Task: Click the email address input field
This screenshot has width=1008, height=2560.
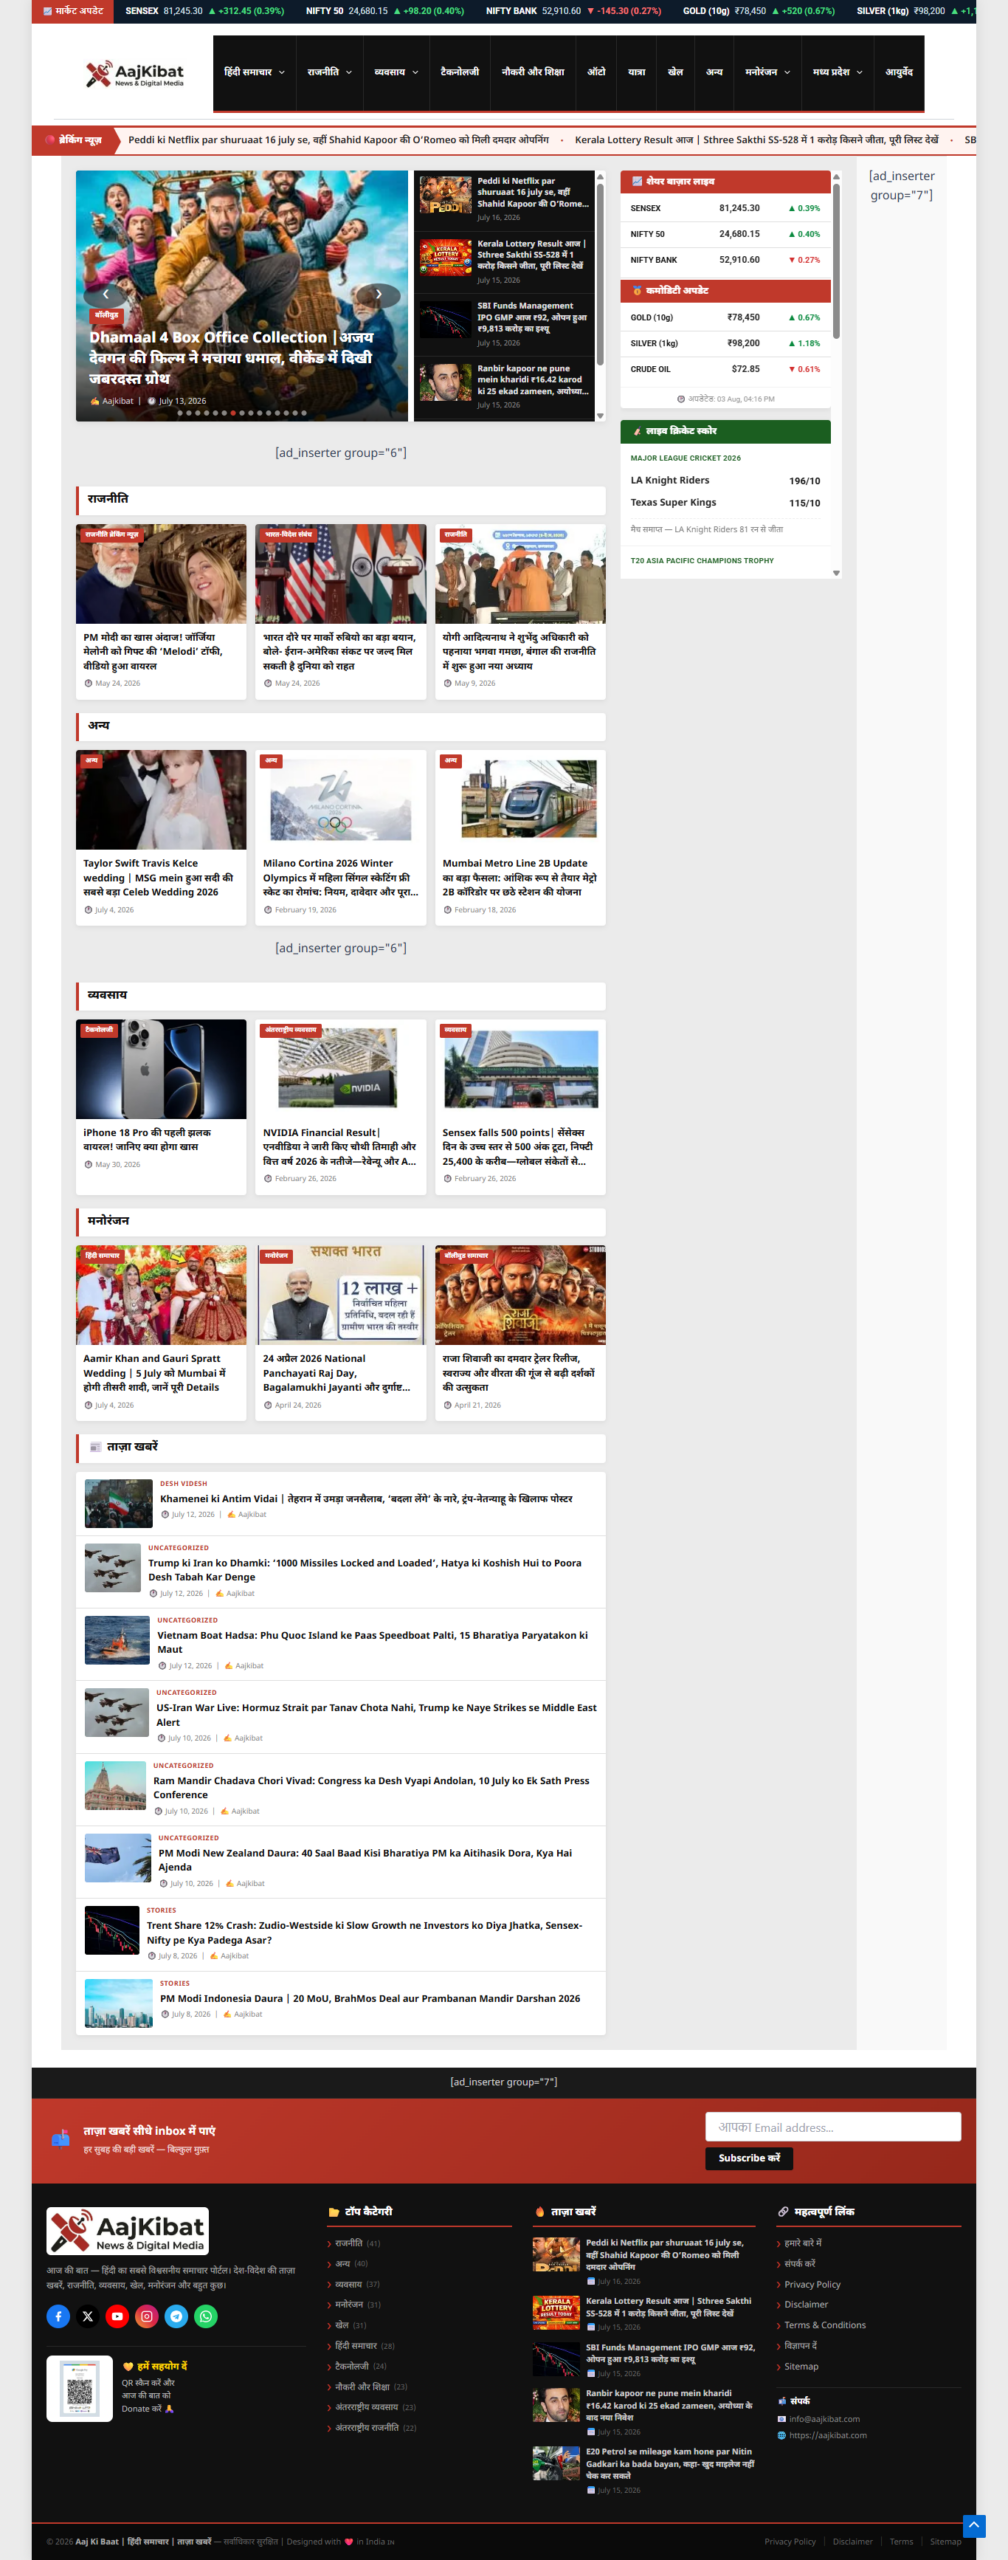Action: click(833, 2127)
